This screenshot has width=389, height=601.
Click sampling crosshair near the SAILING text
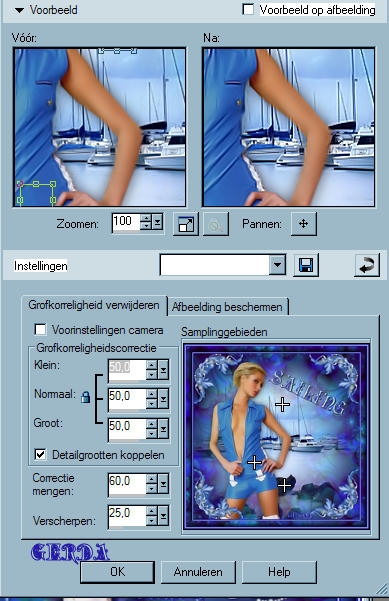pos(283,404)
